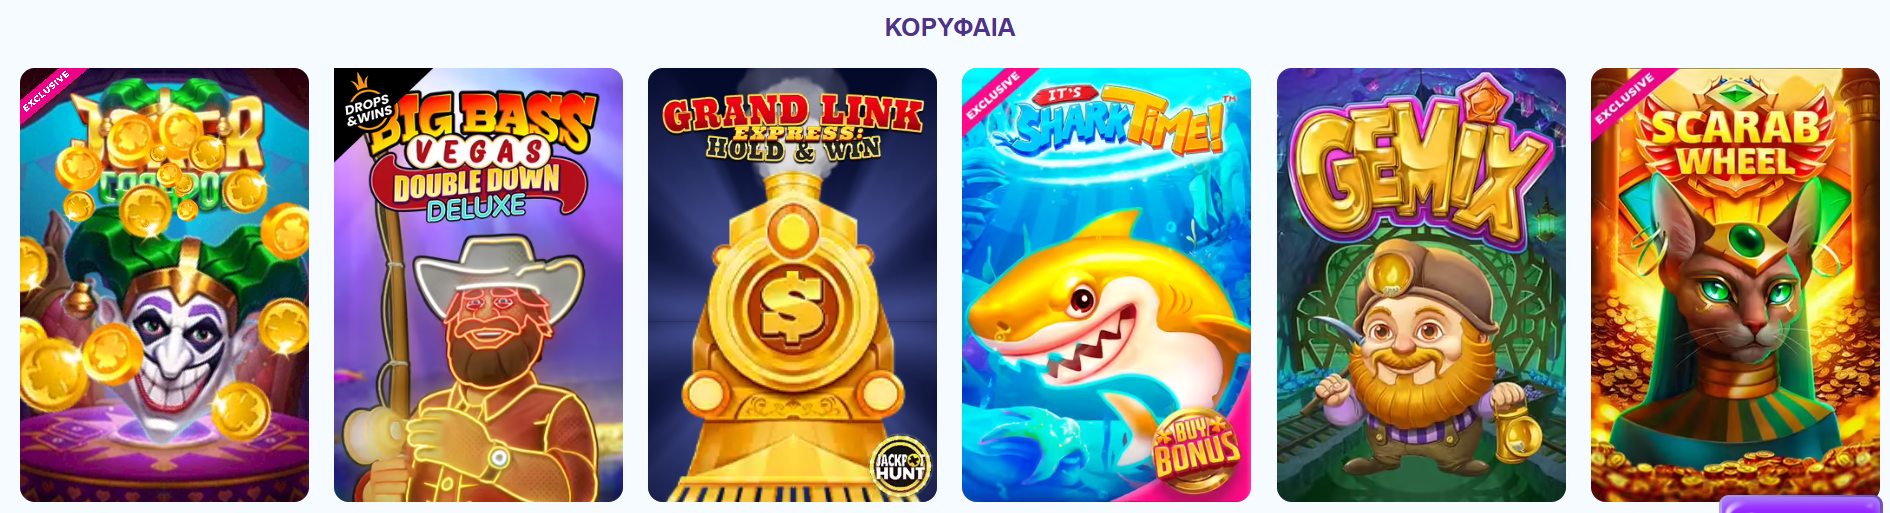The image size is (1890, 513).
Task: Click the Jackpot Hunt round badge
Action: [x=900, y=467]
